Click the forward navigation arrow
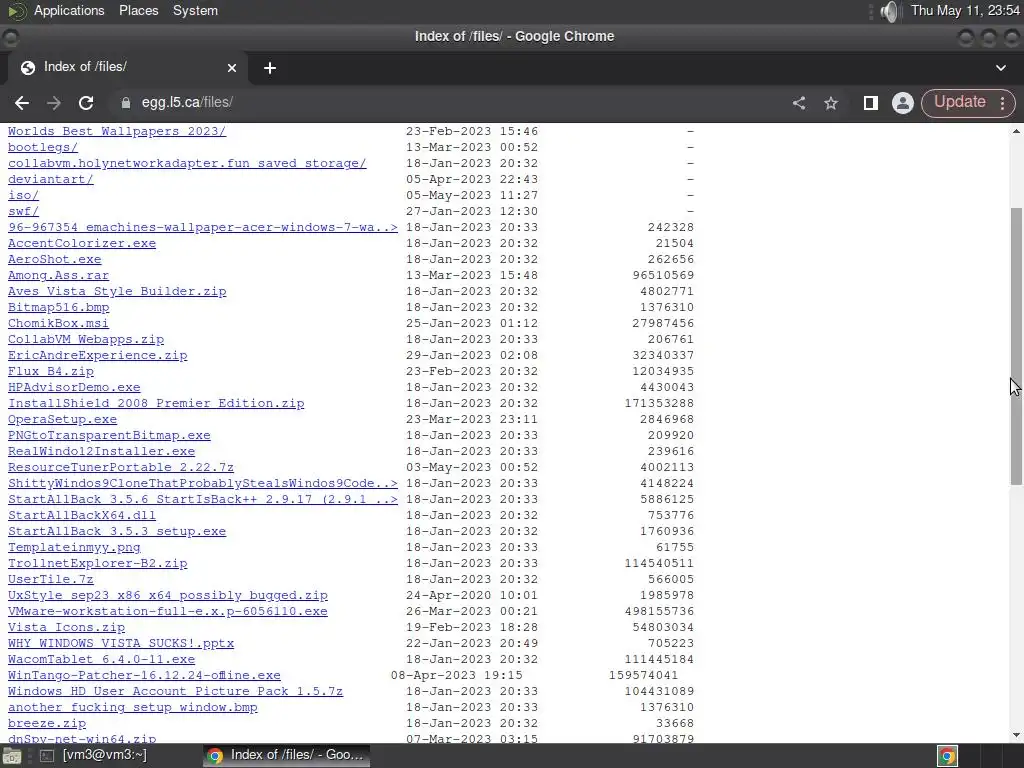This screenshot has height=768, width=1024. point(54,103)
